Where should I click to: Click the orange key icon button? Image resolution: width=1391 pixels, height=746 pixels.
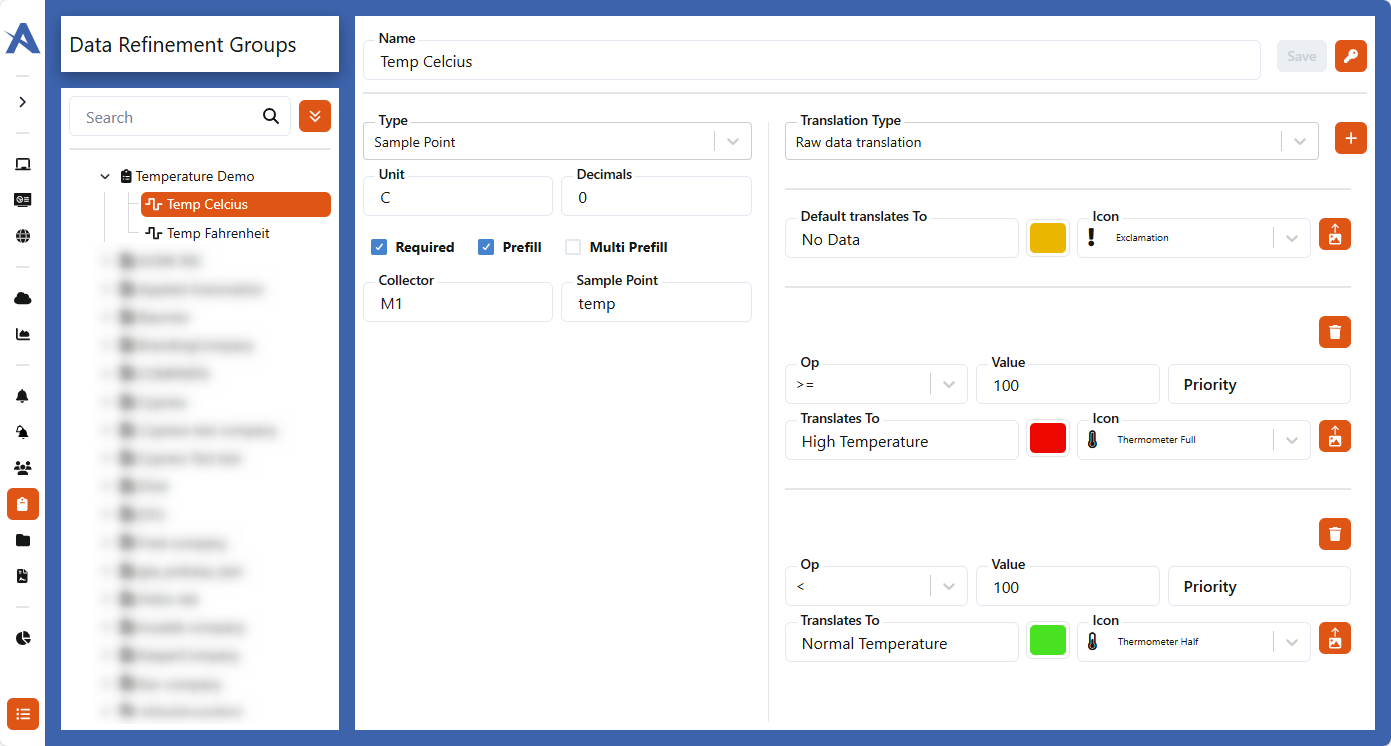[1350, 56]
